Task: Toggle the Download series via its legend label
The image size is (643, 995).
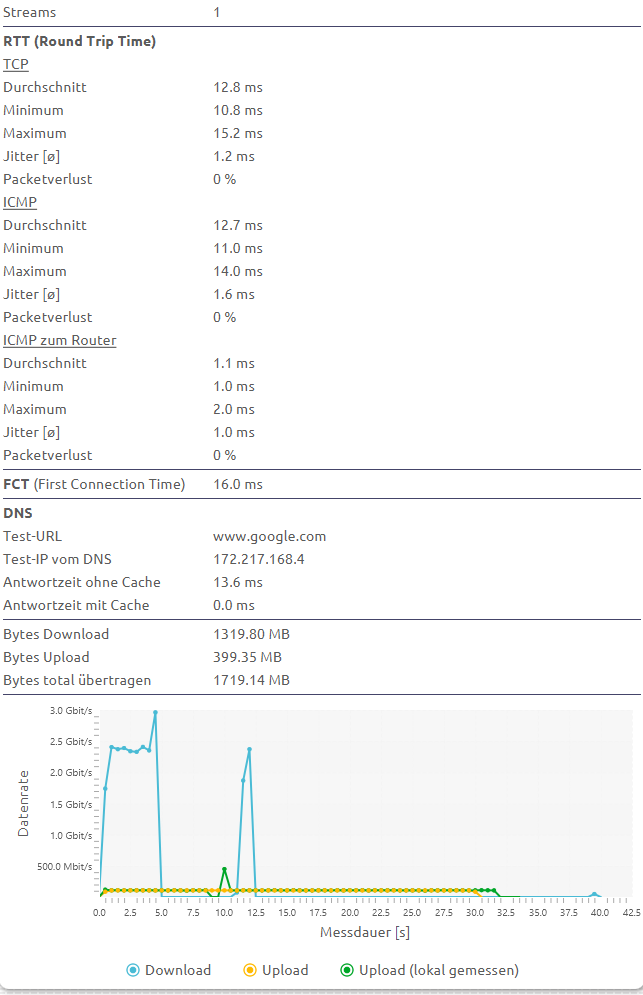Action: pyautogui.click(x=178, y=970)
